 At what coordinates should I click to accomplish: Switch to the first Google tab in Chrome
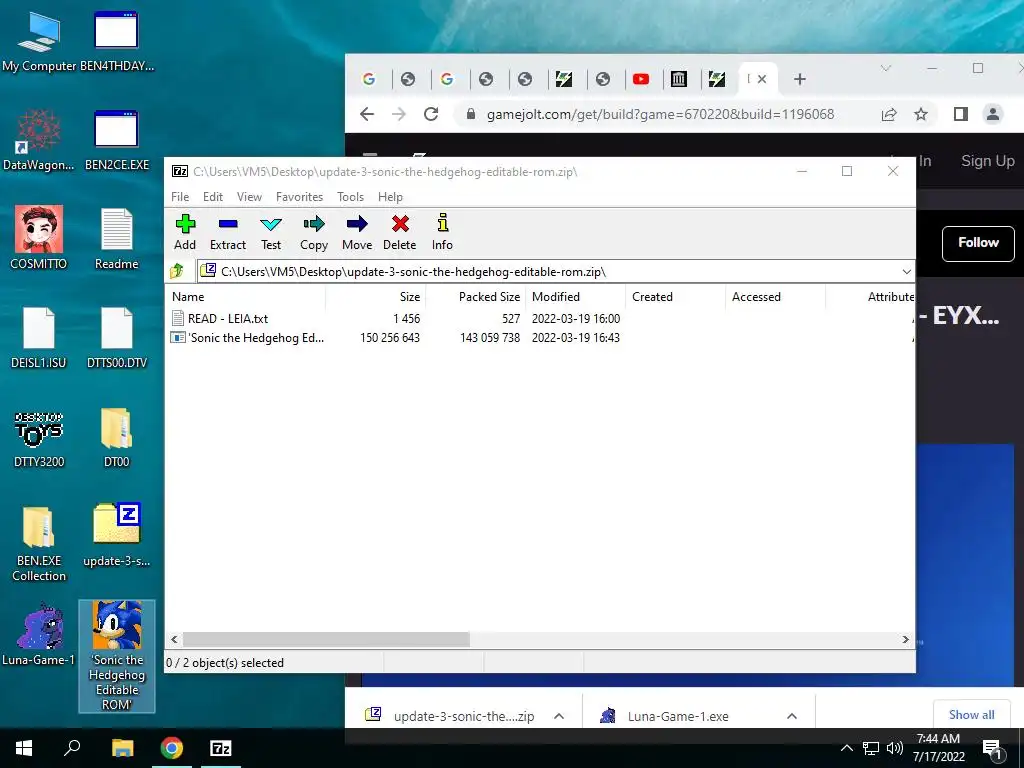(369, 79)
